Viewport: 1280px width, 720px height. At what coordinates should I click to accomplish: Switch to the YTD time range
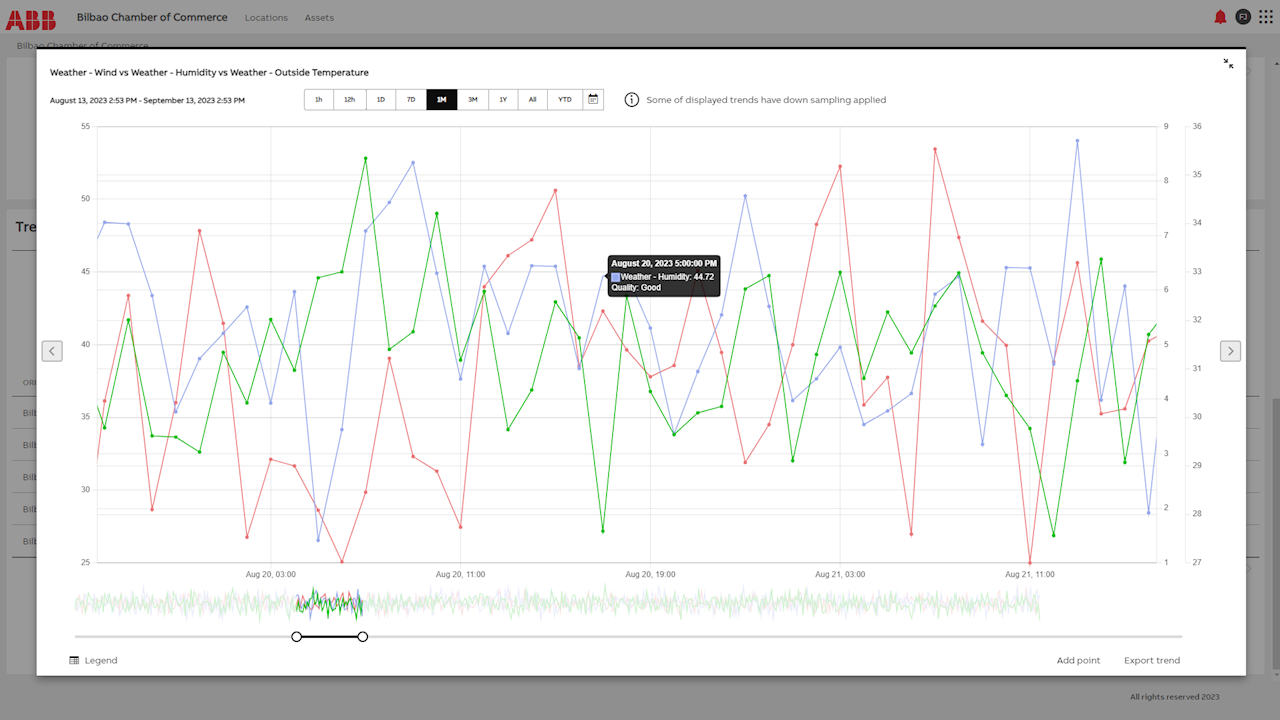565,100
